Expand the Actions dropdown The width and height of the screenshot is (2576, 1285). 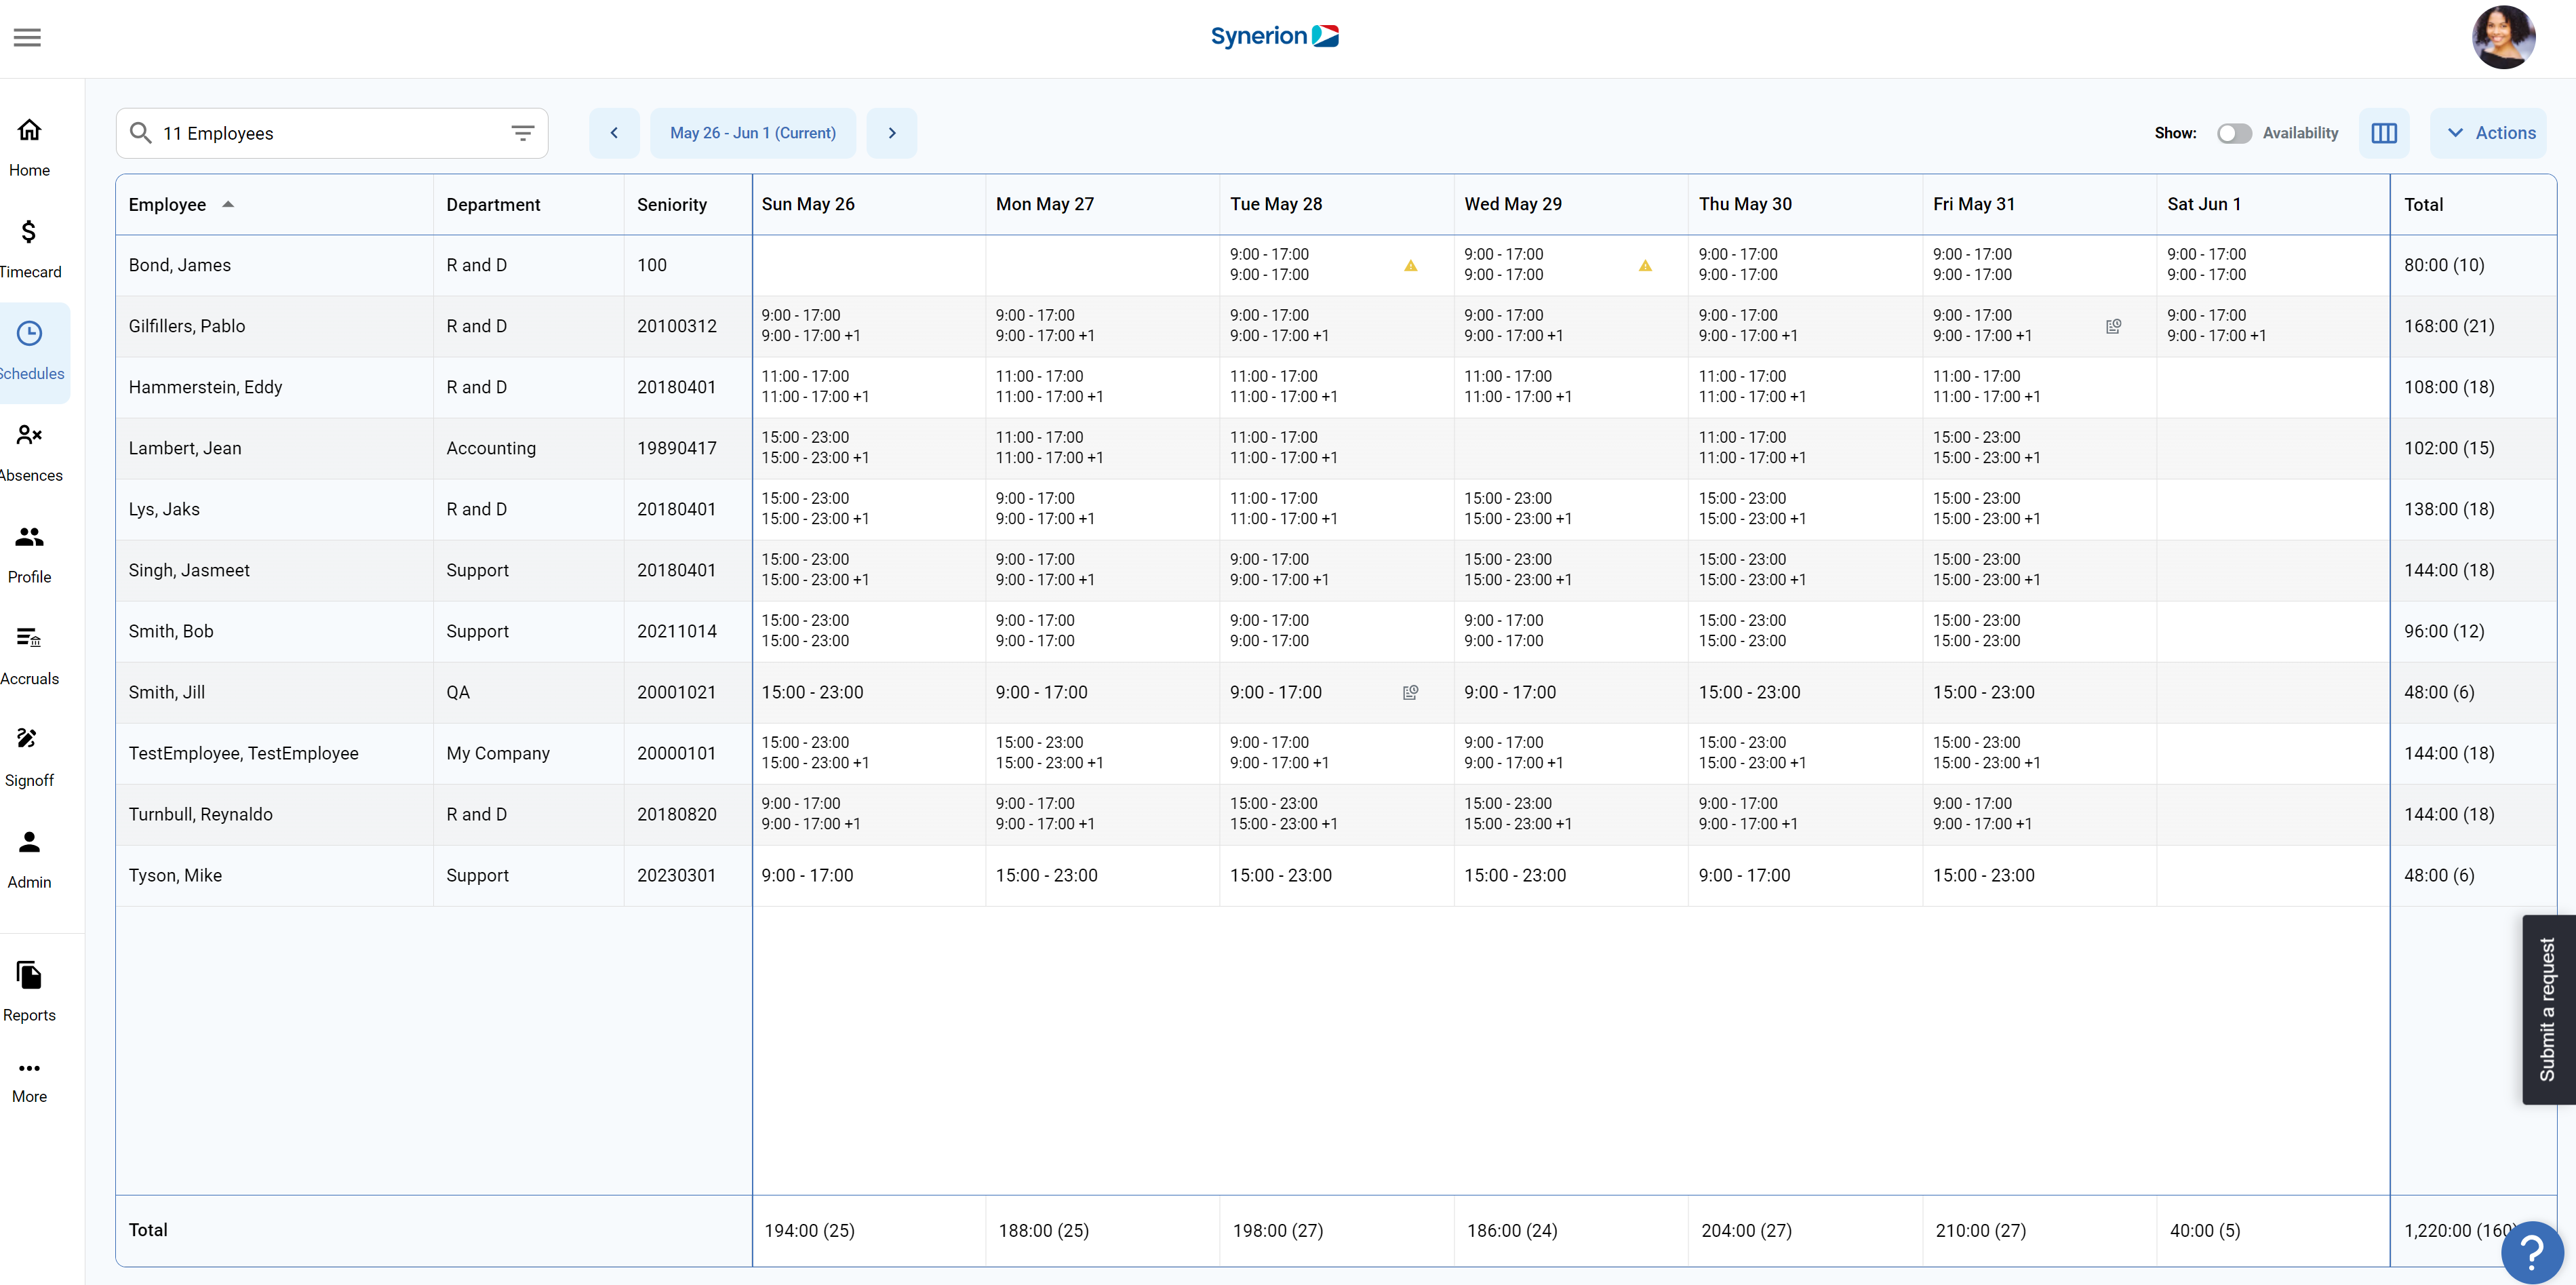(x=2490, y=132)
